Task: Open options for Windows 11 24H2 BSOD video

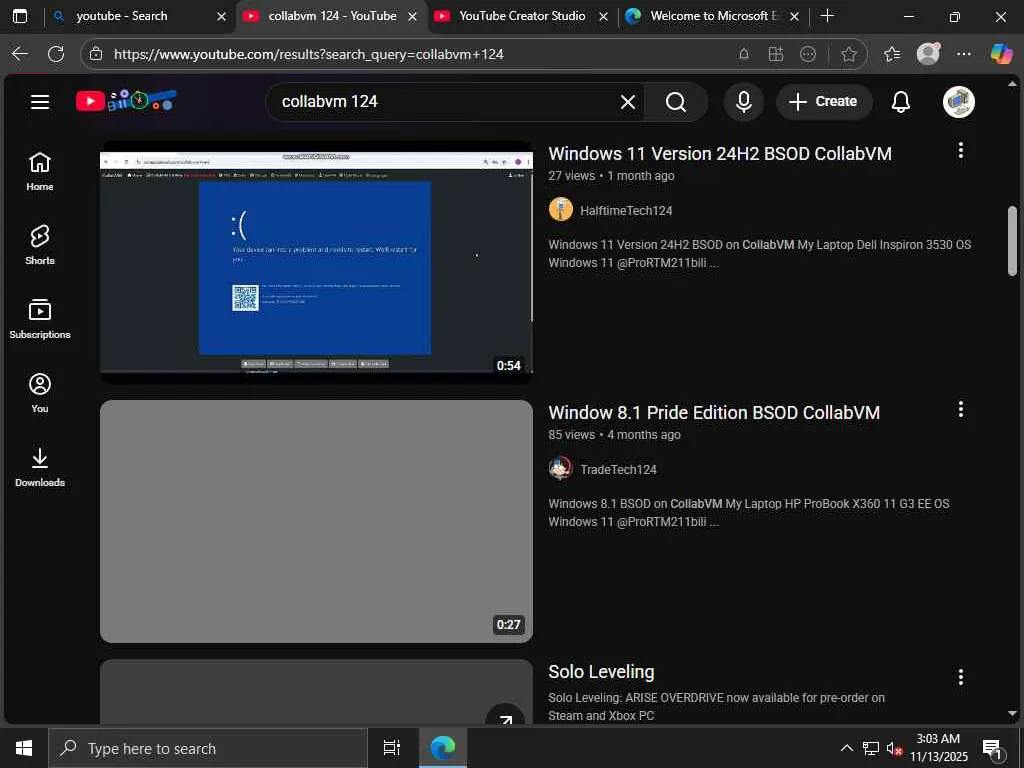Action: pyautogui.click(x=960, y=151)
